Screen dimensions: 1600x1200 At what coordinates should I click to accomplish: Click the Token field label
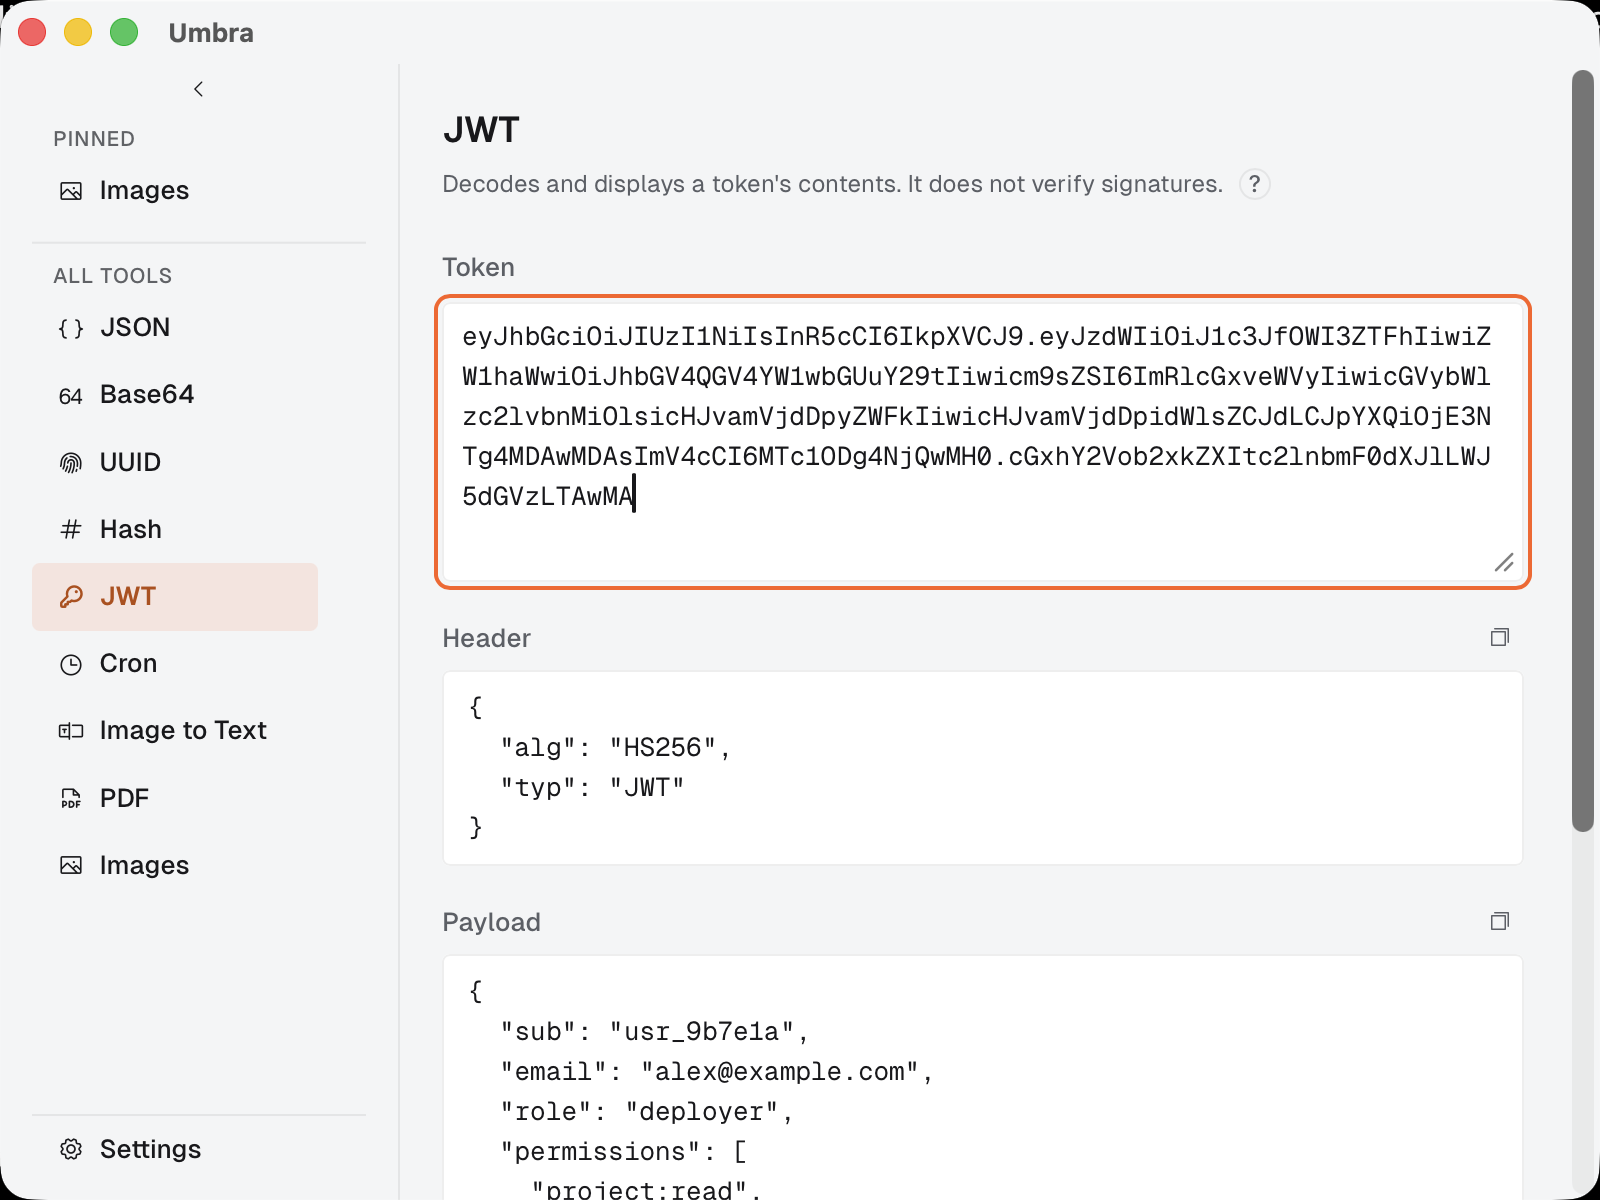[x=478, y=267]
